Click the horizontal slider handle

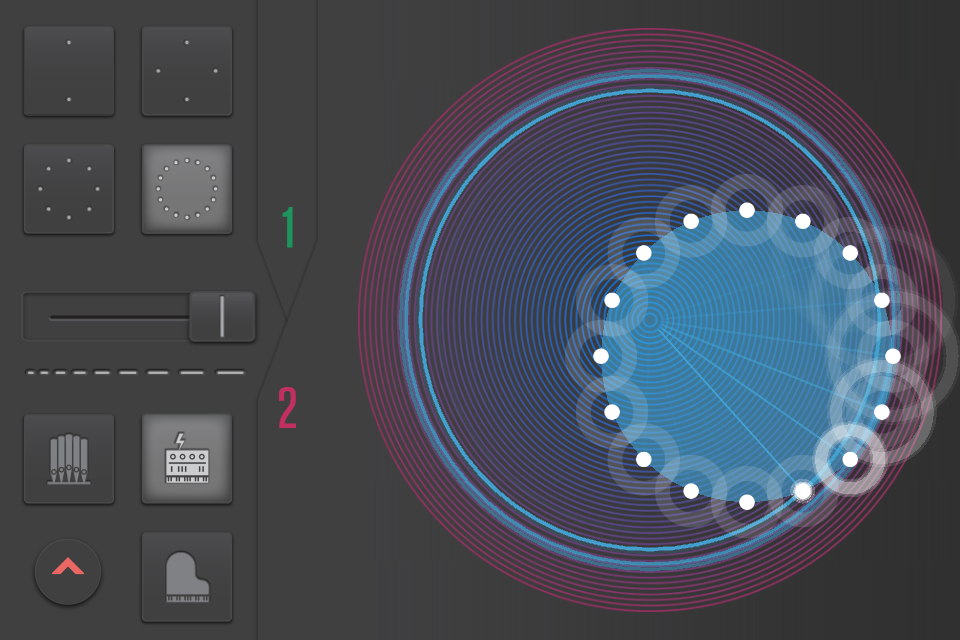point(222,317)
